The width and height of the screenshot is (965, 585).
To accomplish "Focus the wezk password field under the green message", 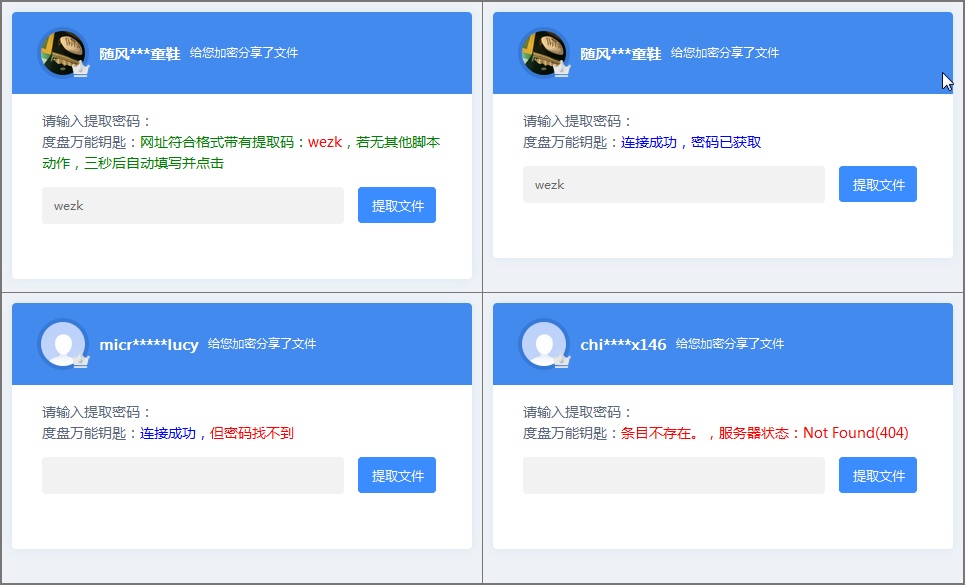I will pyautogui.click(x=193, y=205).
